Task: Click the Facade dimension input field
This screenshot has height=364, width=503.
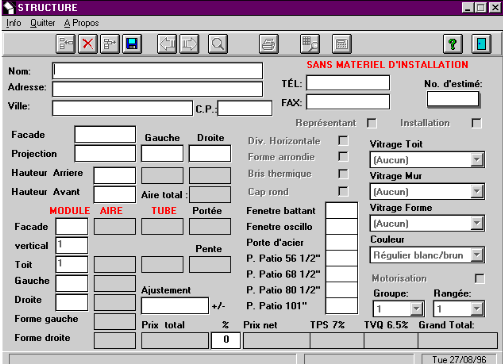Action: [x=105, y=134]
